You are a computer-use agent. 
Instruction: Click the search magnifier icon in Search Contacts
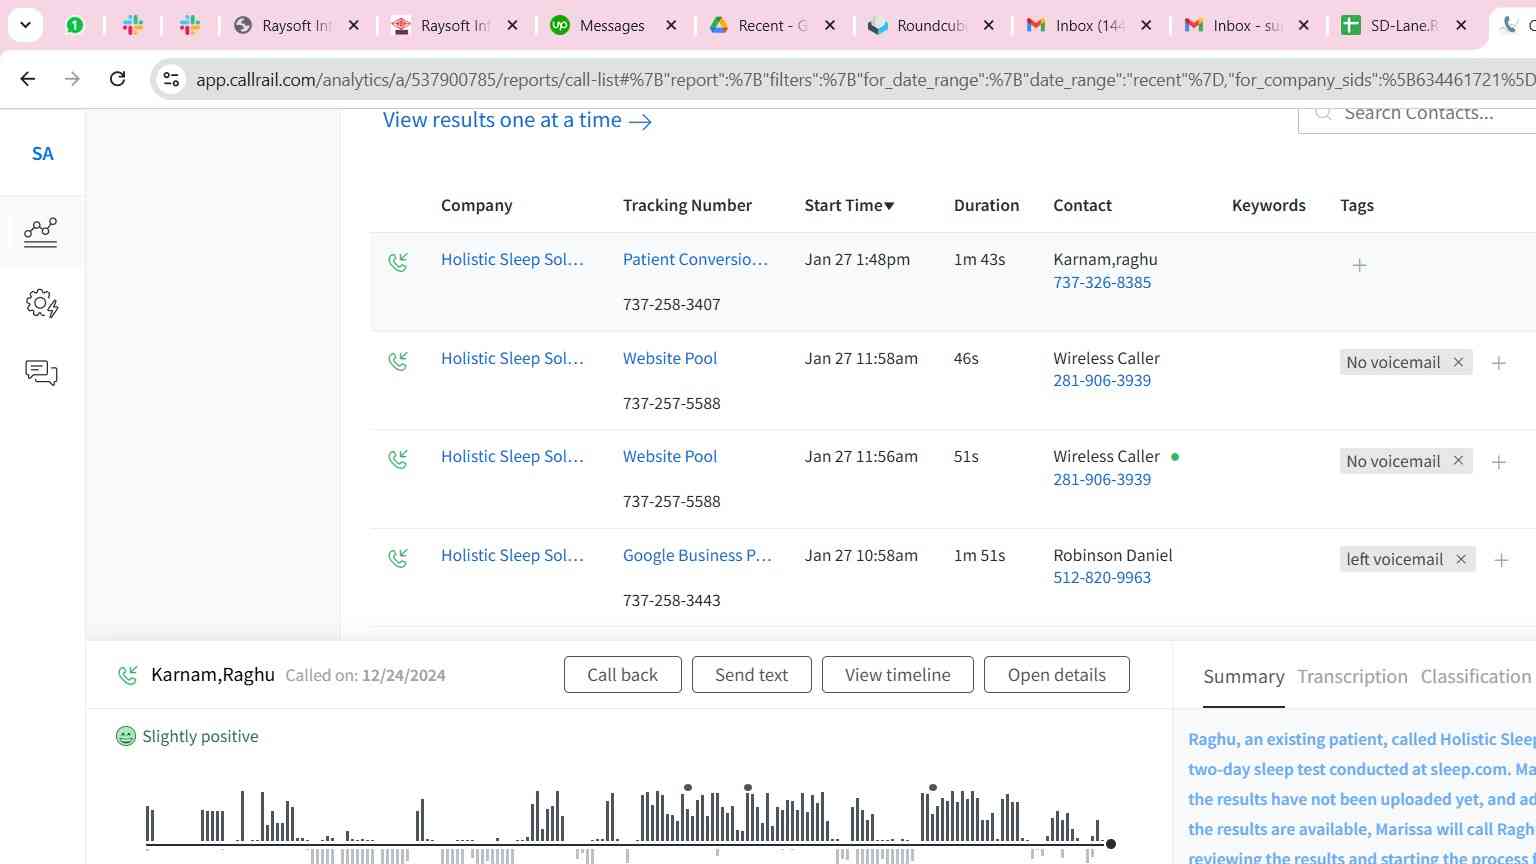tap(1323, 113)
